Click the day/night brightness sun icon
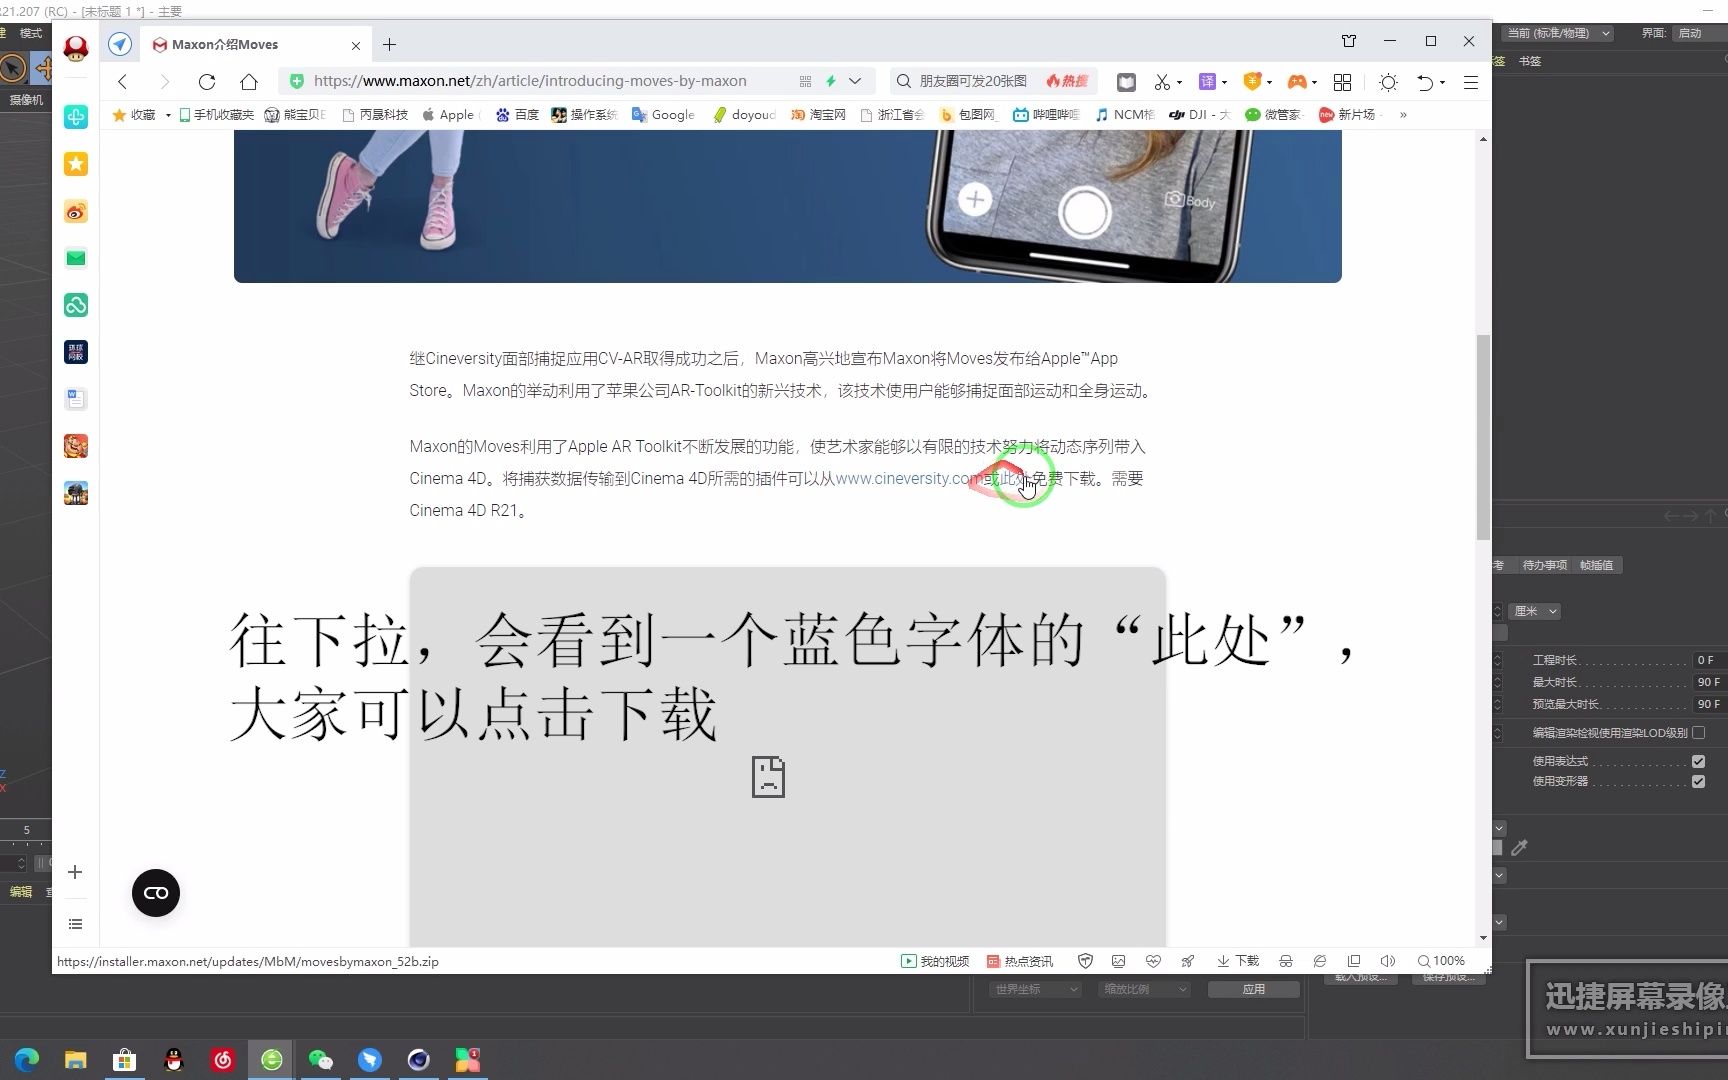The width and height of the screenshot is (1728, 1080). click(x=1388, y=82)
